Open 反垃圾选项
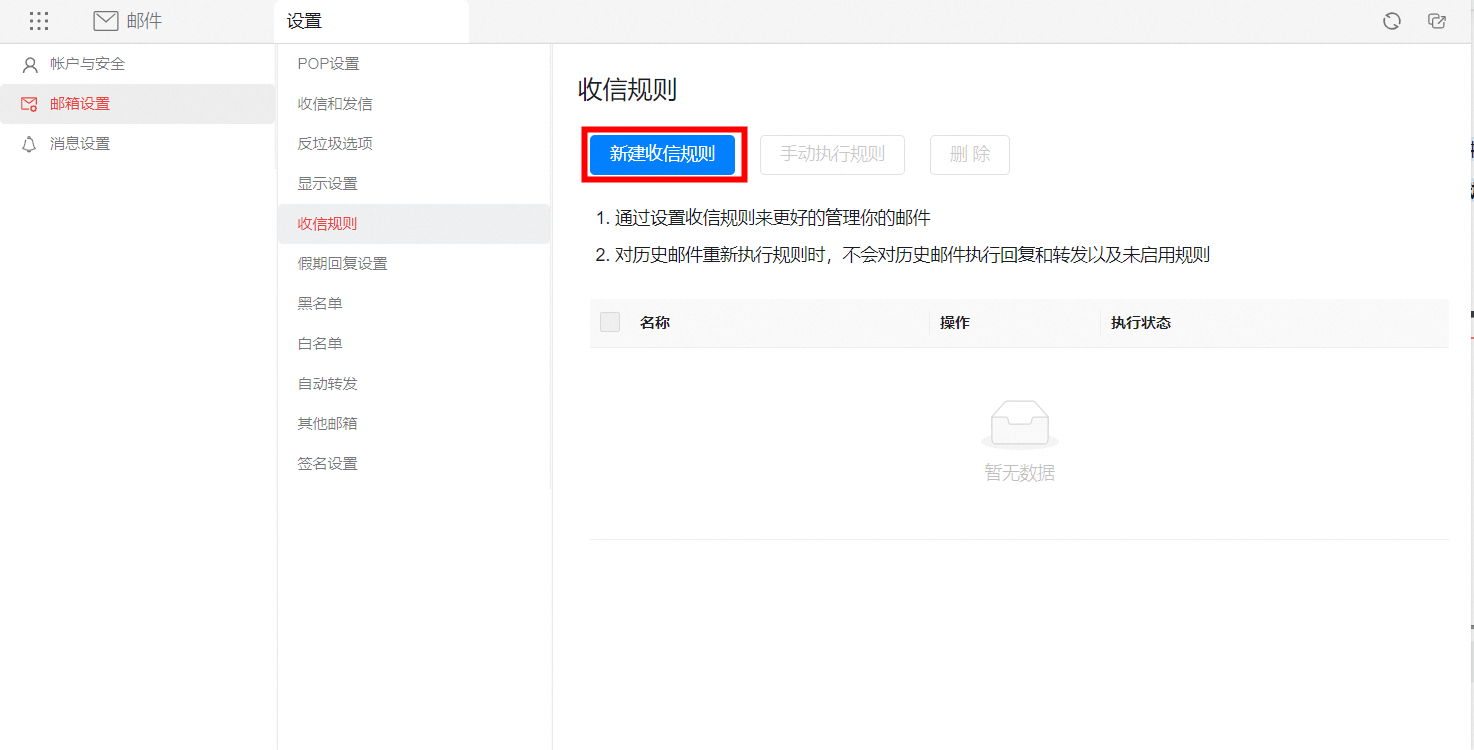Viewport: 1474px width, 750px height. pos(414,144)
